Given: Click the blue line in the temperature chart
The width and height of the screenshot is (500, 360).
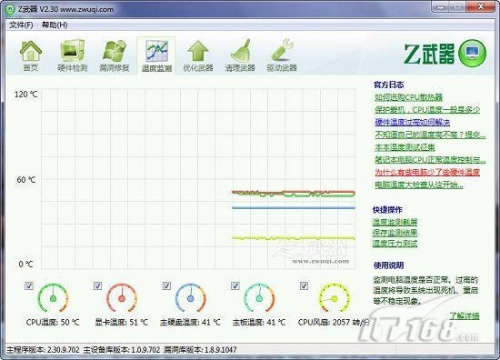Looking at the screenshot, I should pyautogui.click(x=293, y=208).
